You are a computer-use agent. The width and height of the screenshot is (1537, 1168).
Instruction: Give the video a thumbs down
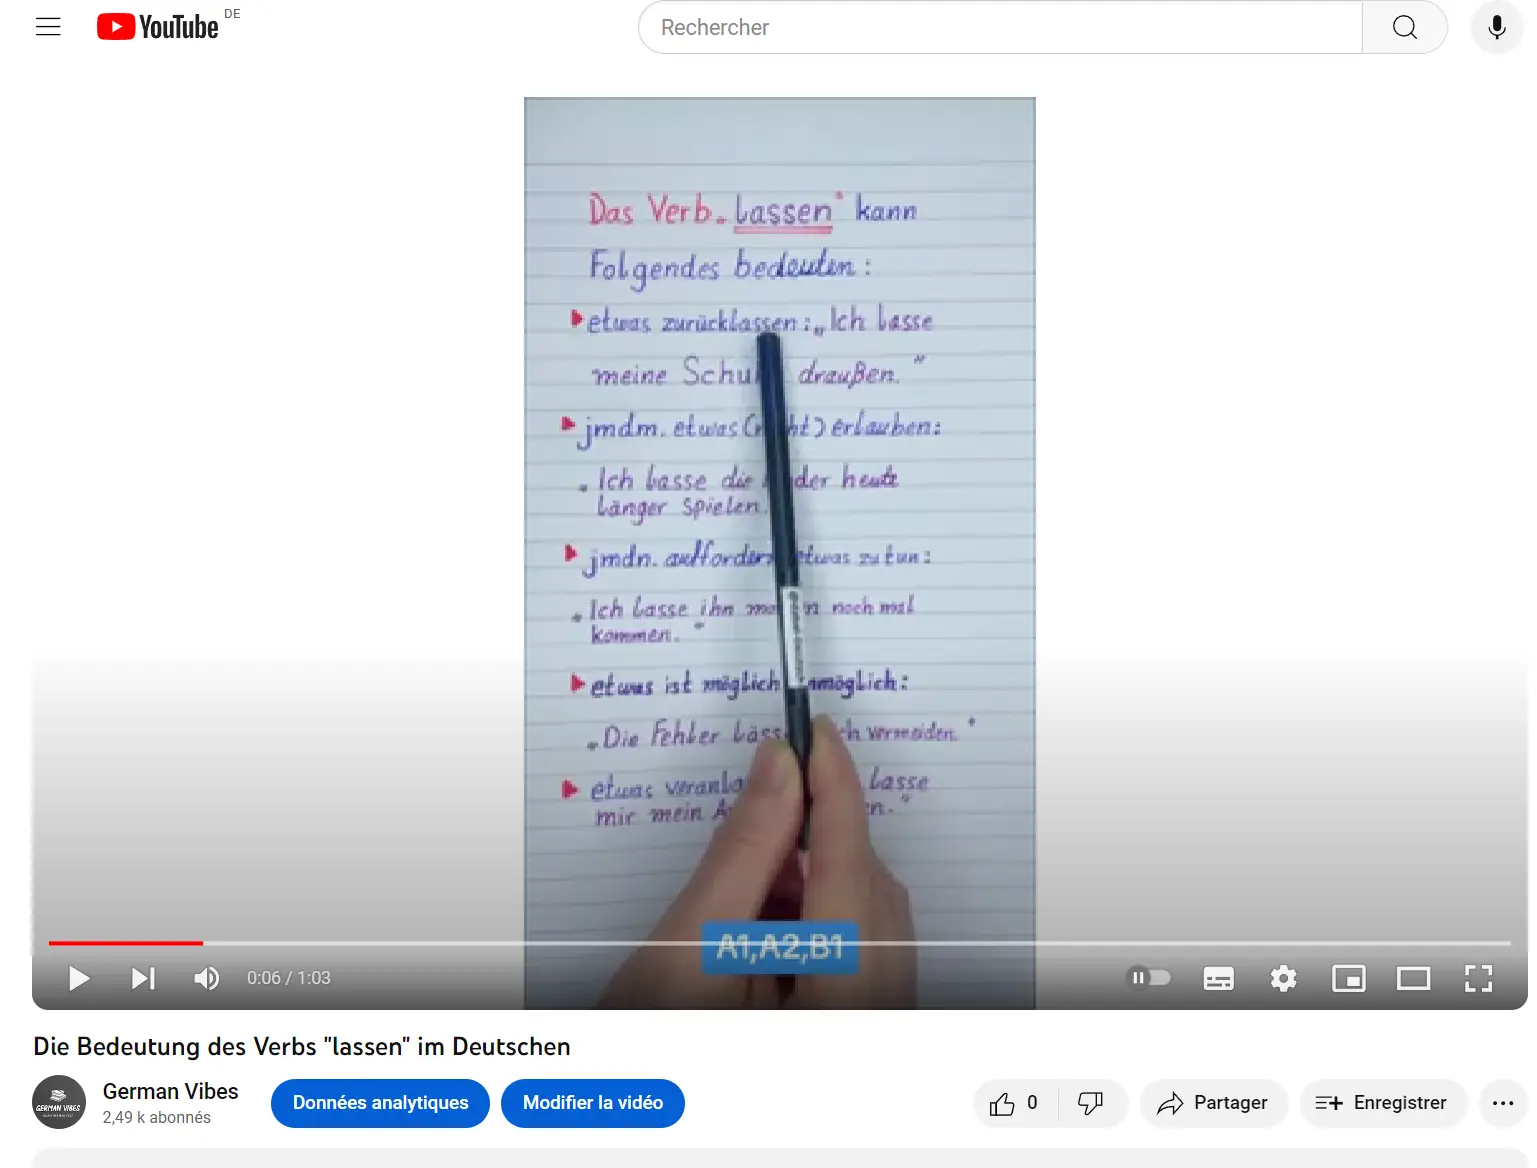tap(1090, 1103)
